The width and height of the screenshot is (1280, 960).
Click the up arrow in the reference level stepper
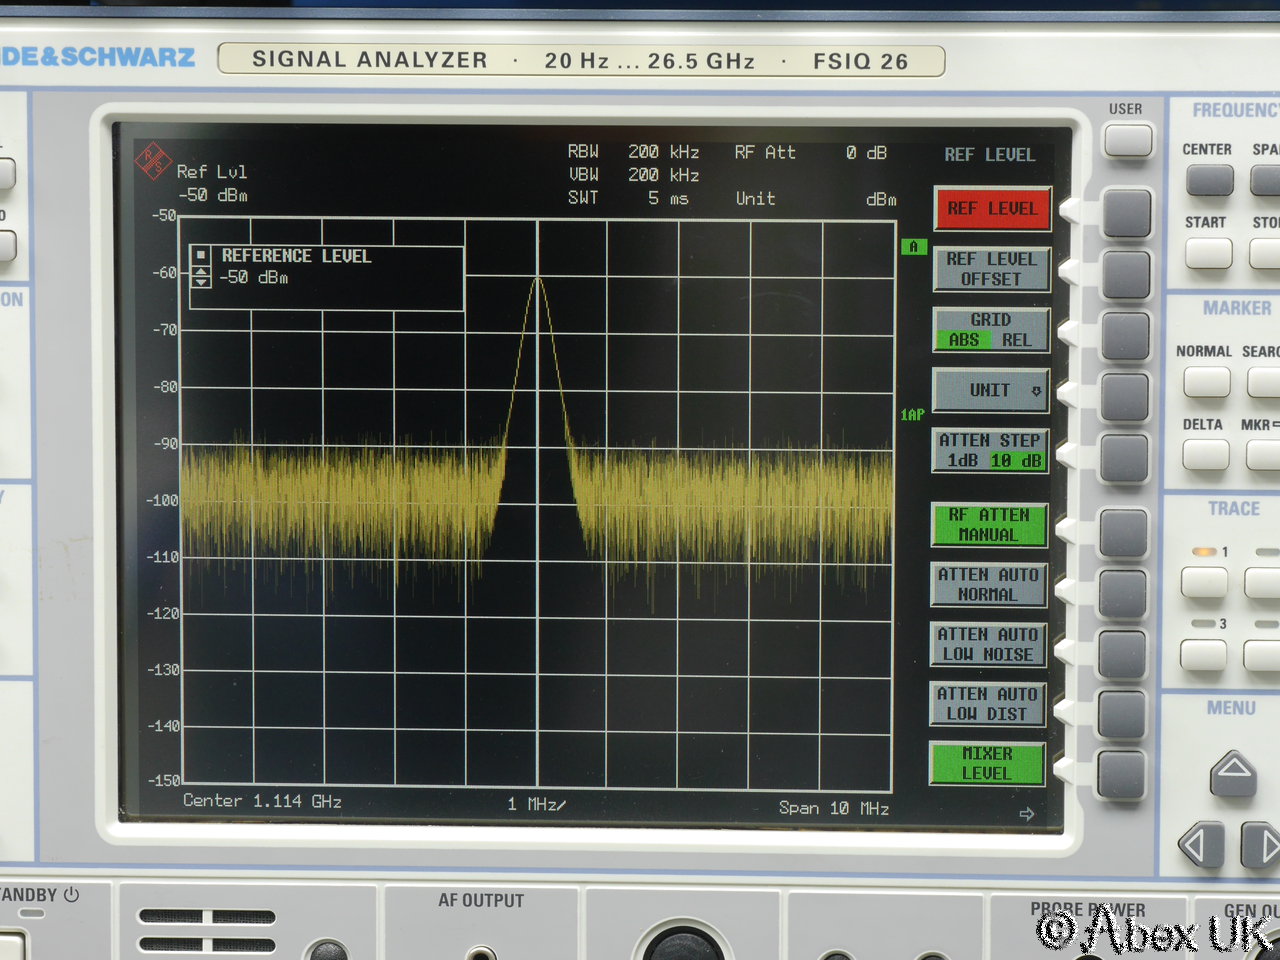[201, 271]
